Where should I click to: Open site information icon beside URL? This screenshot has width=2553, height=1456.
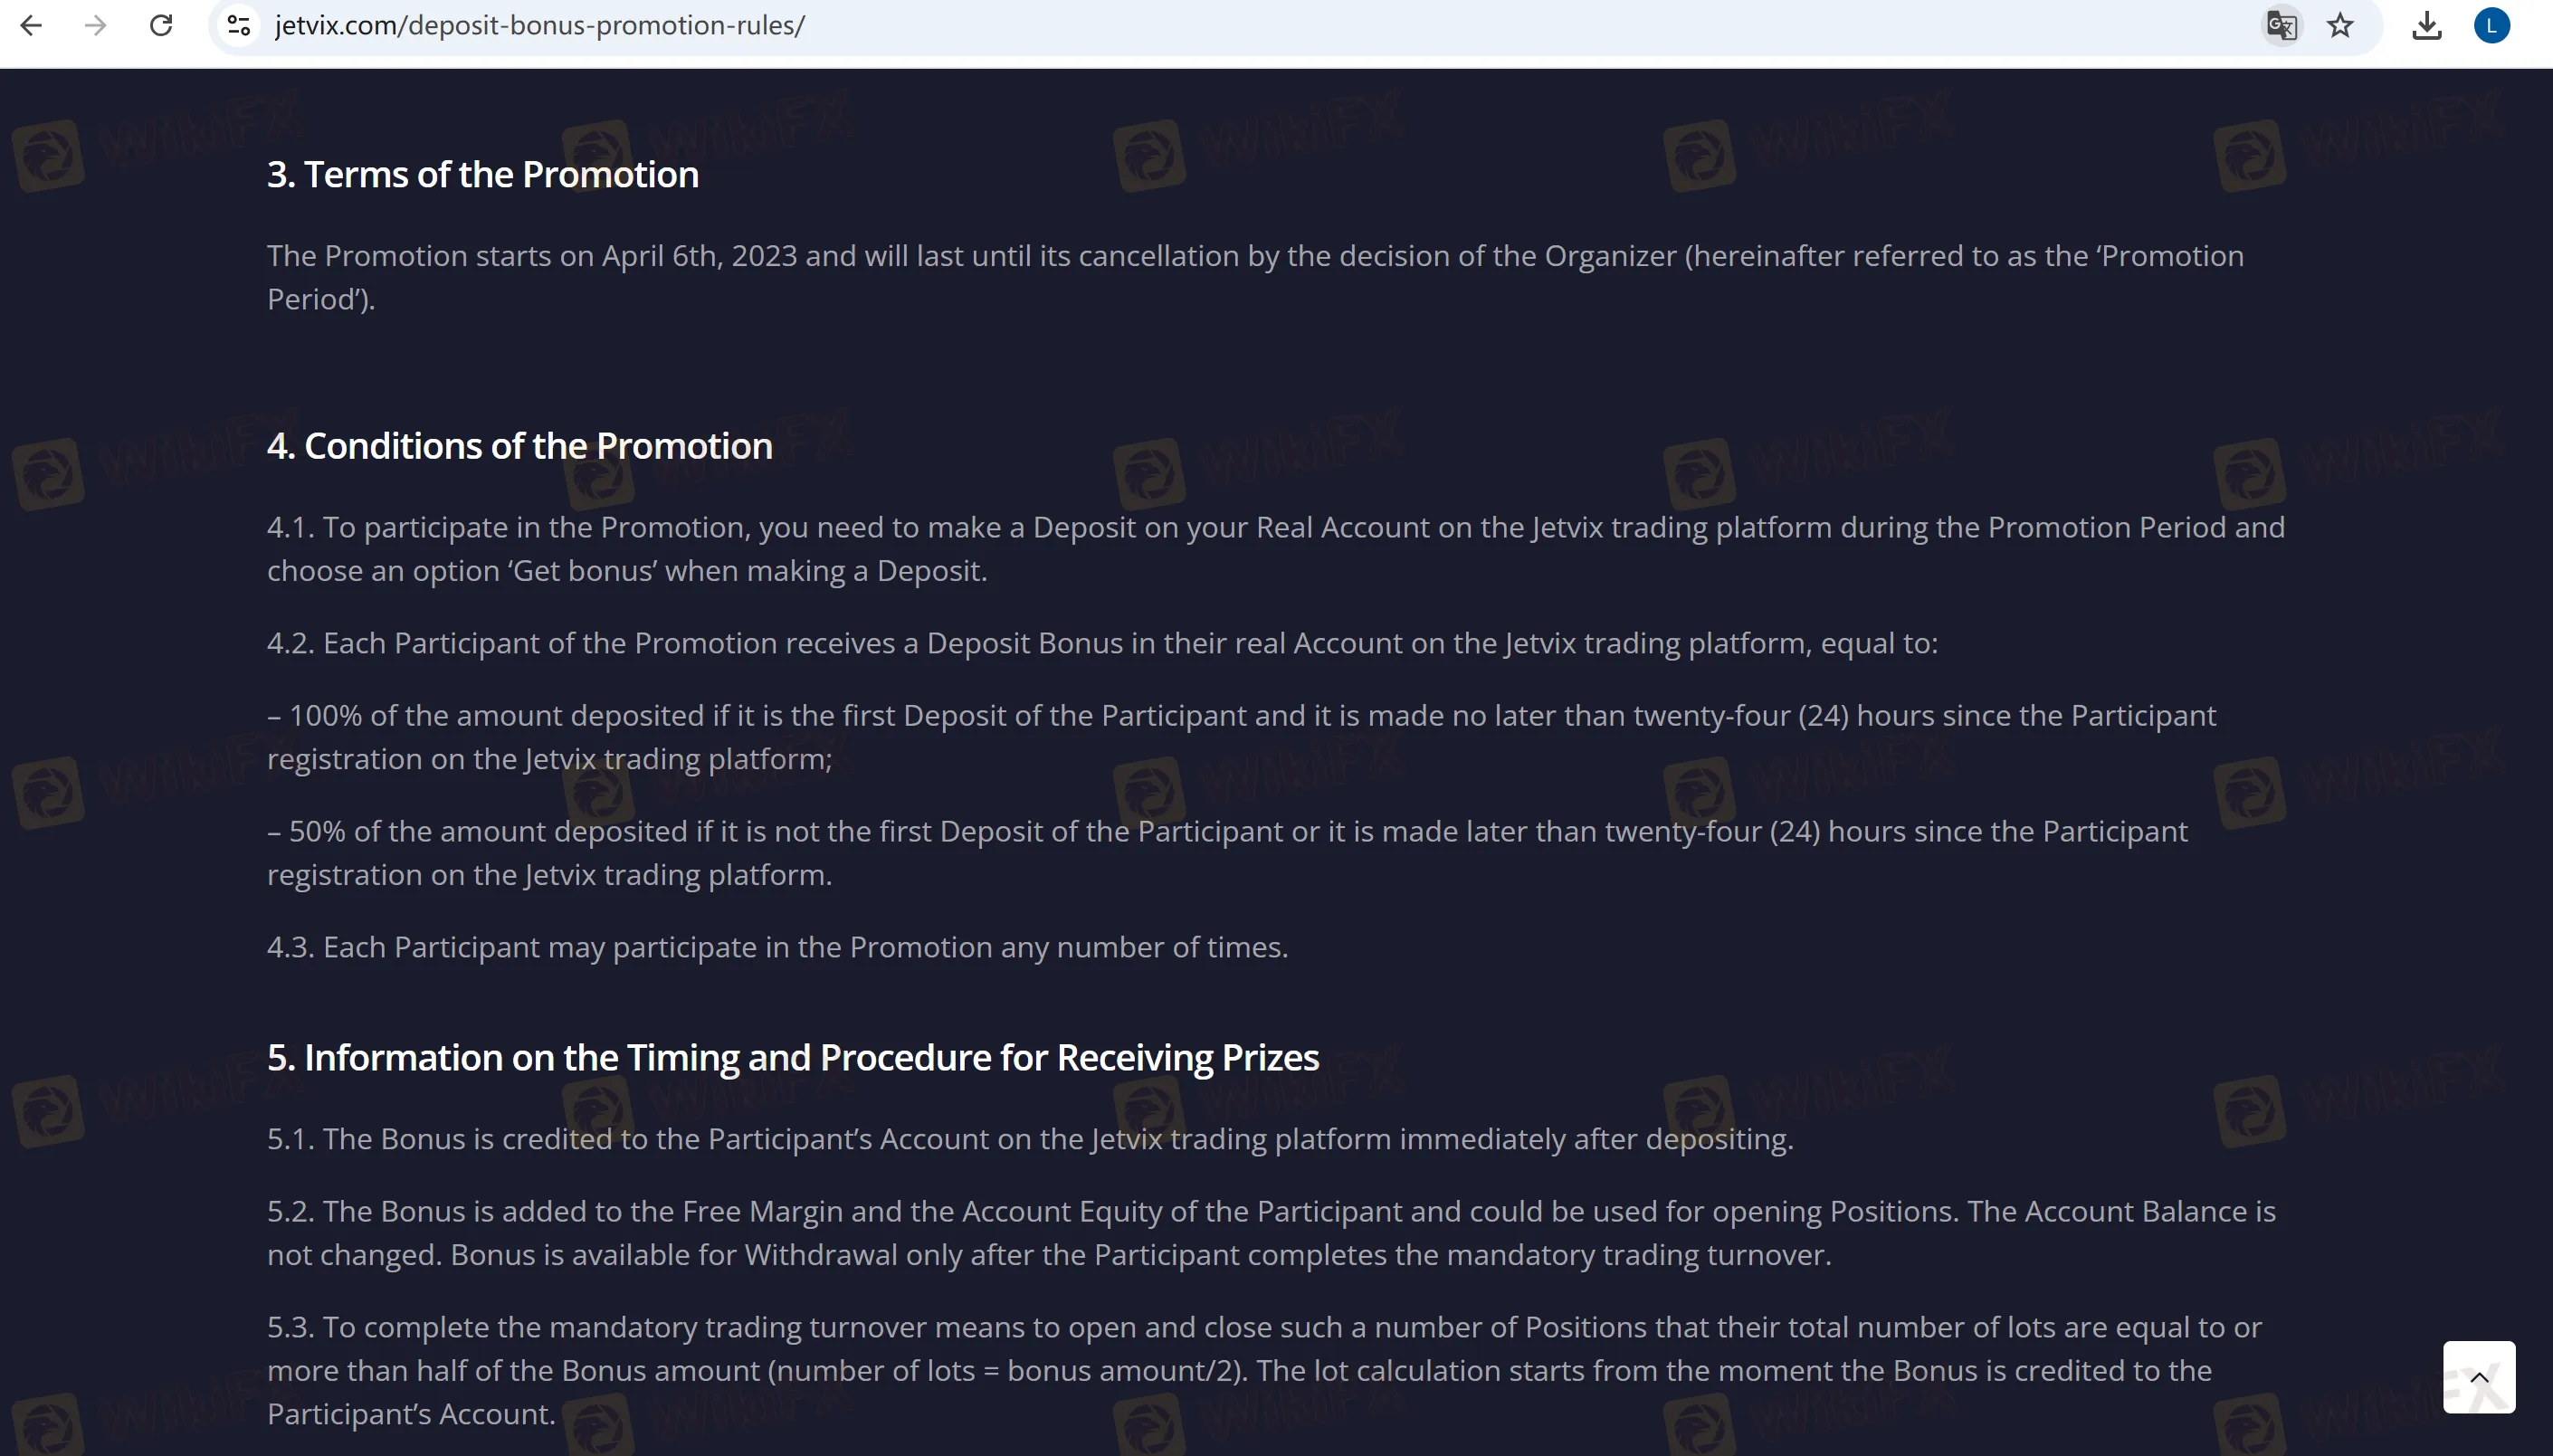tap(239, 25)
